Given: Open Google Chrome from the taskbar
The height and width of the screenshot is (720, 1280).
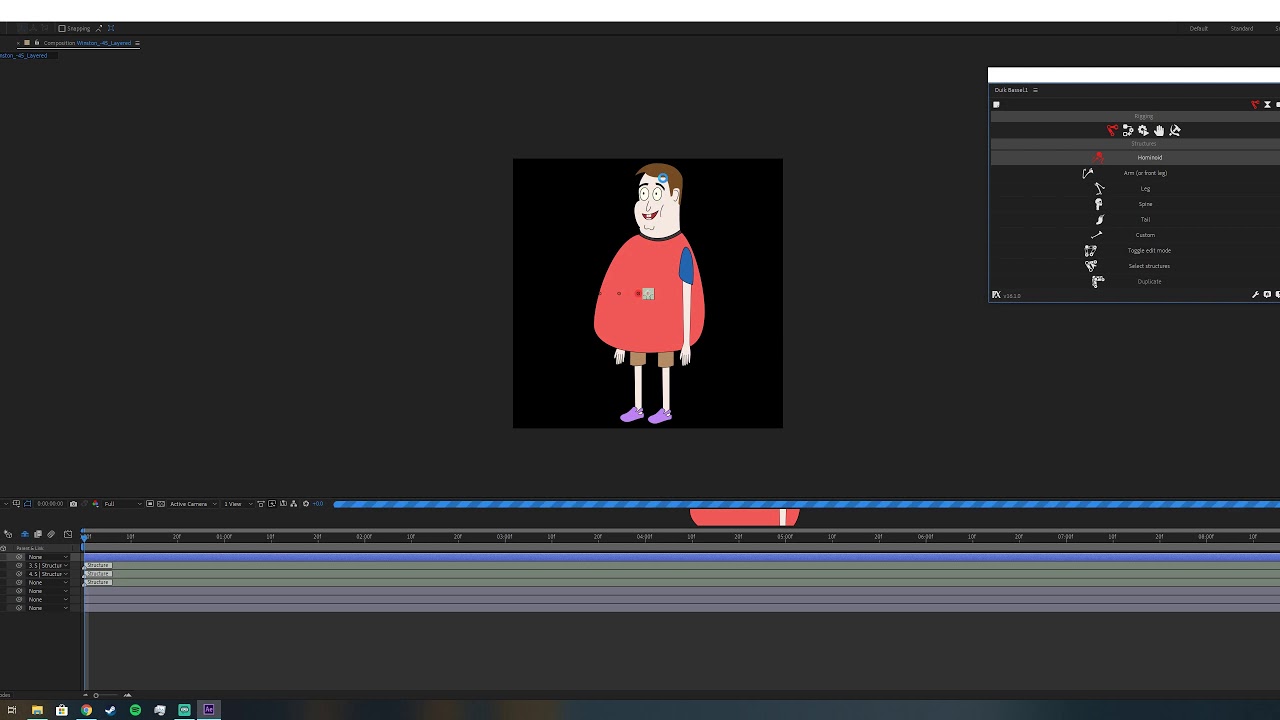Looking at the screenshot, I should tap(86, 710).
